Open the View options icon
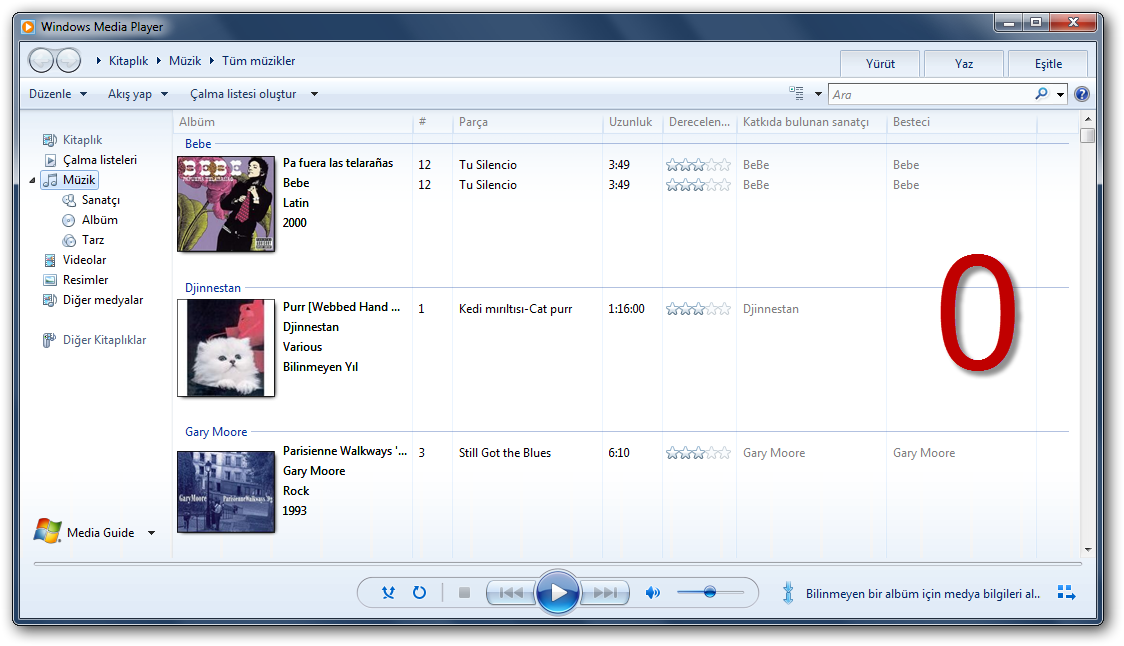 pos(796,93)
